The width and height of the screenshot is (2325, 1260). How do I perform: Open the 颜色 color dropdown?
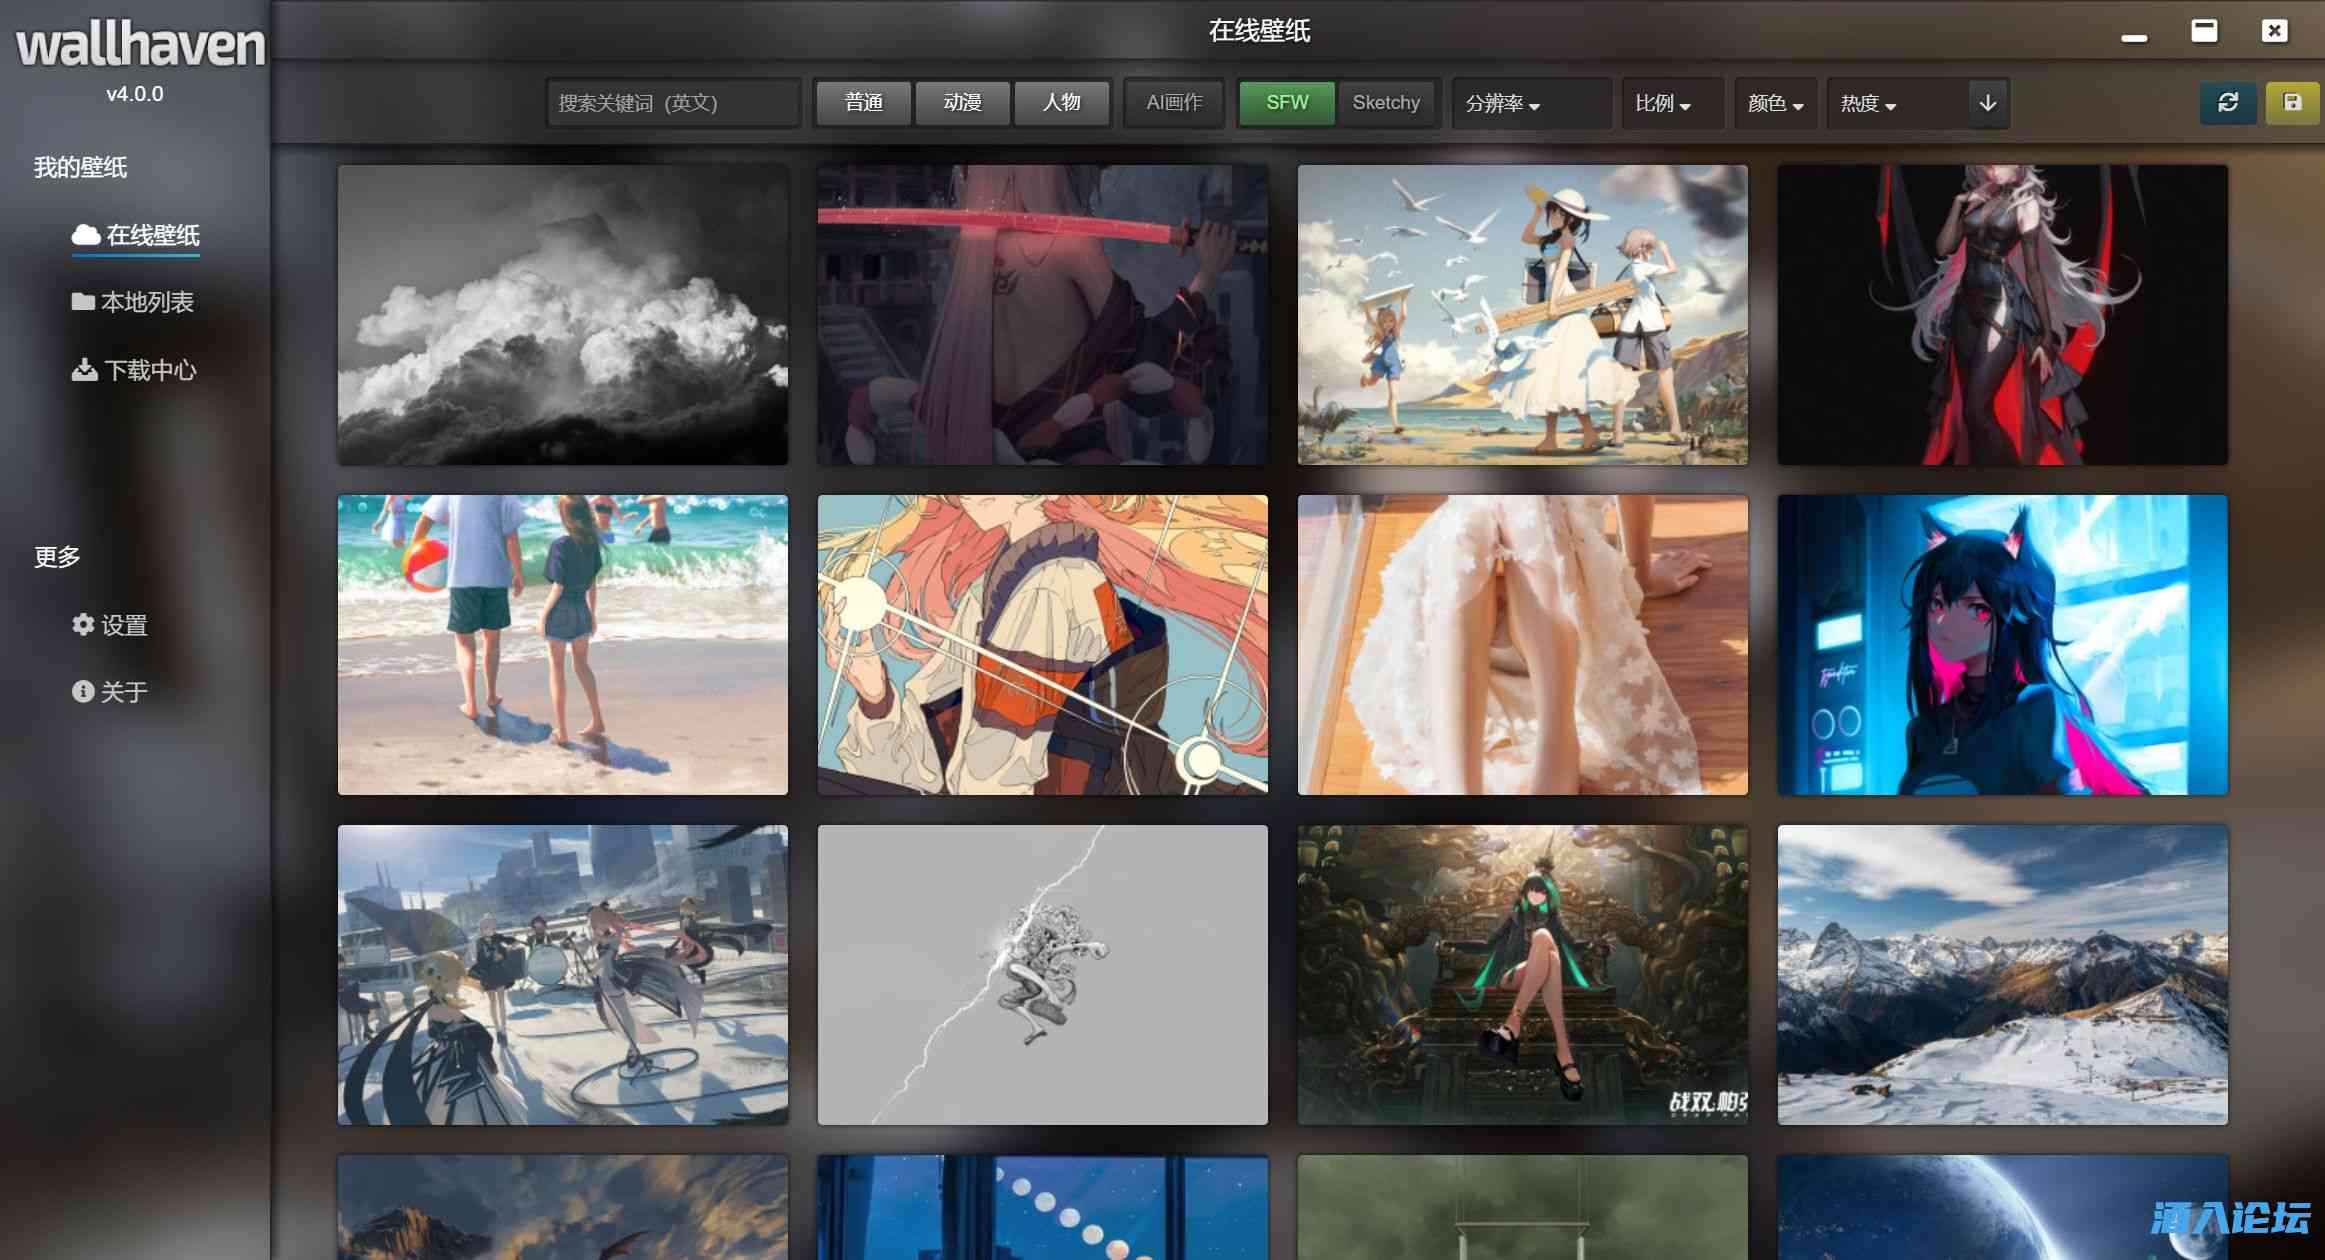[x=1775, y=104]
